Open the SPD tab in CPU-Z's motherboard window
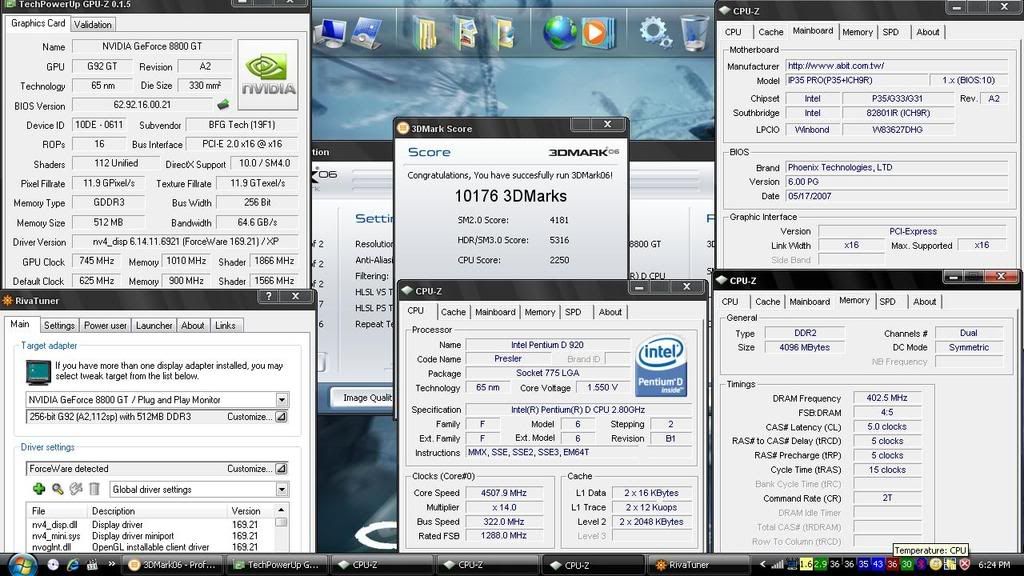The image size is (1024, 576). [891, 32]
